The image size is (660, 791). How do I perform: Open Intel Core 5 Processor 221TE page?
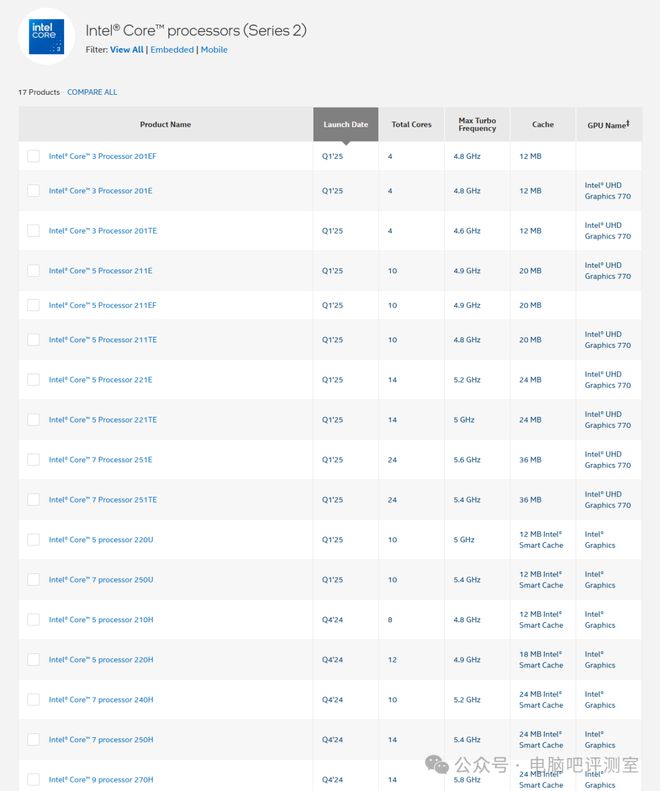coord(102,420)
